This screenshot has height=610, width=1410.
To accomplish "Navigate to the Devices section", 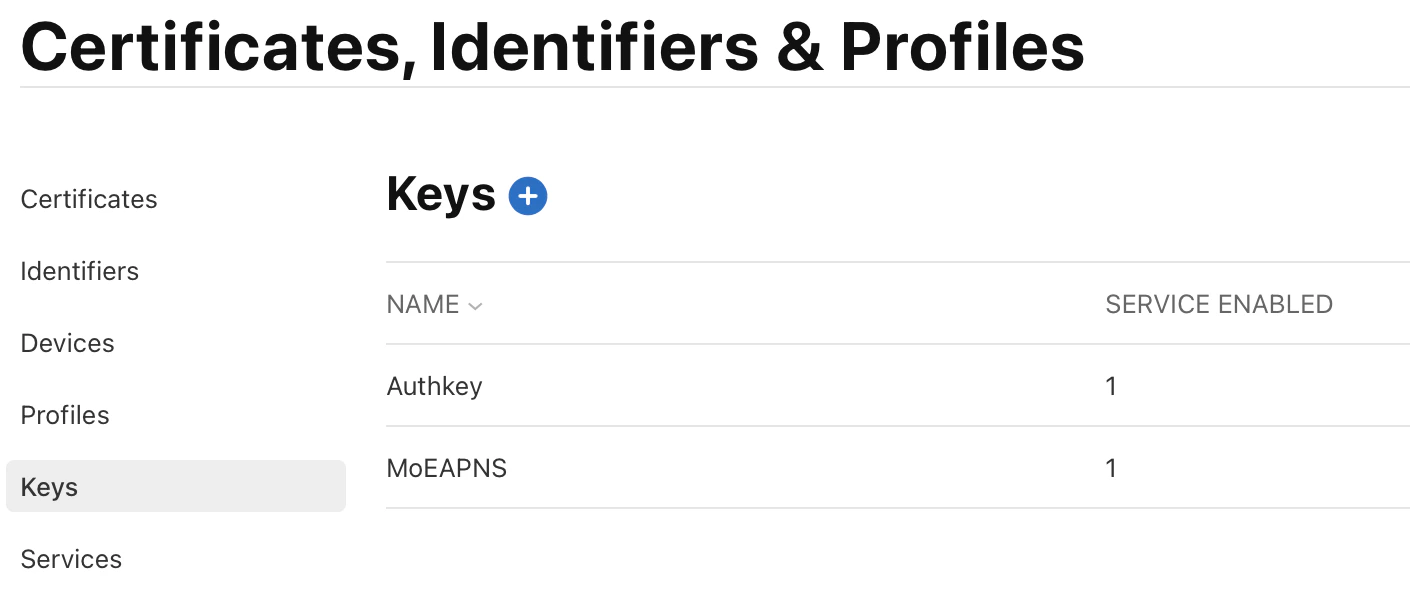I will [x=67, y=343].
